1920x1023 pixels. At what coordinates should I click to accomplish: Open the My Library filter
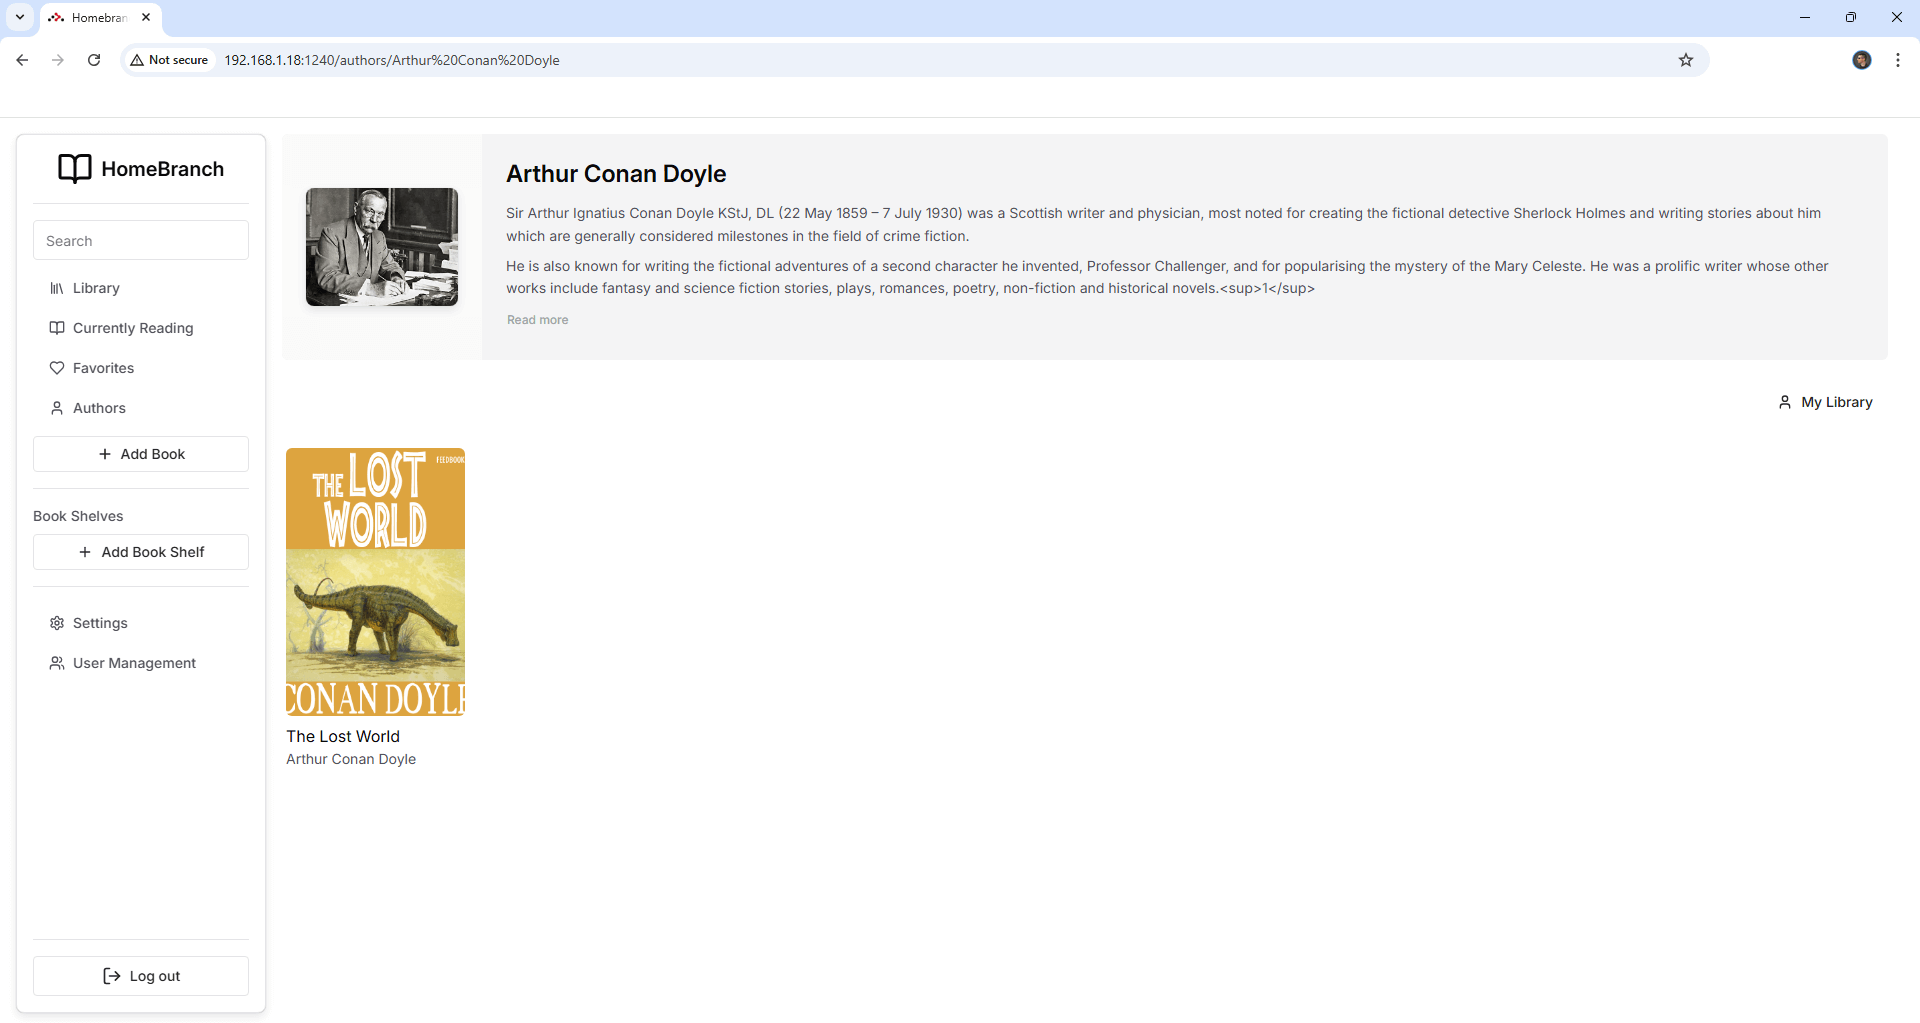[x=1825, y=402]
